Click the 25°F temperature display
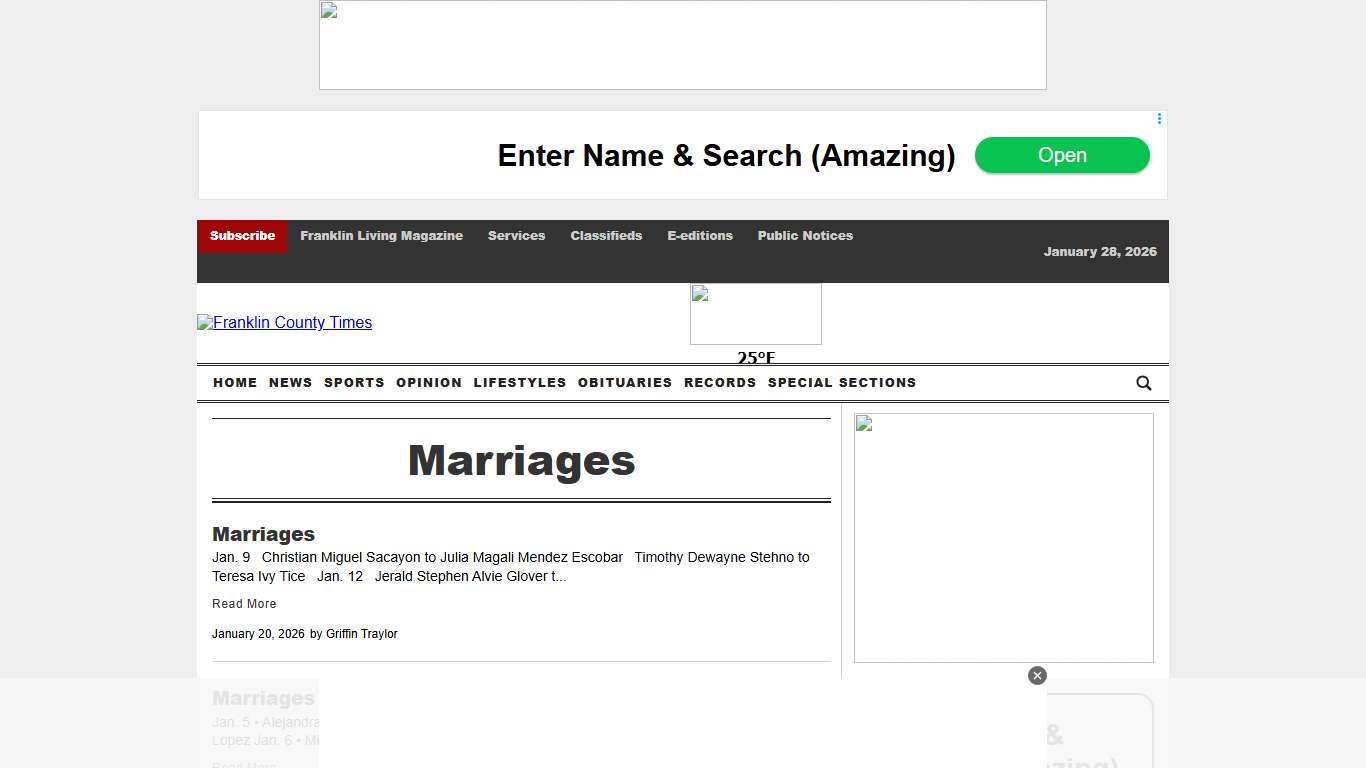Screen dimensions: 1366x768 pos(756,358)
